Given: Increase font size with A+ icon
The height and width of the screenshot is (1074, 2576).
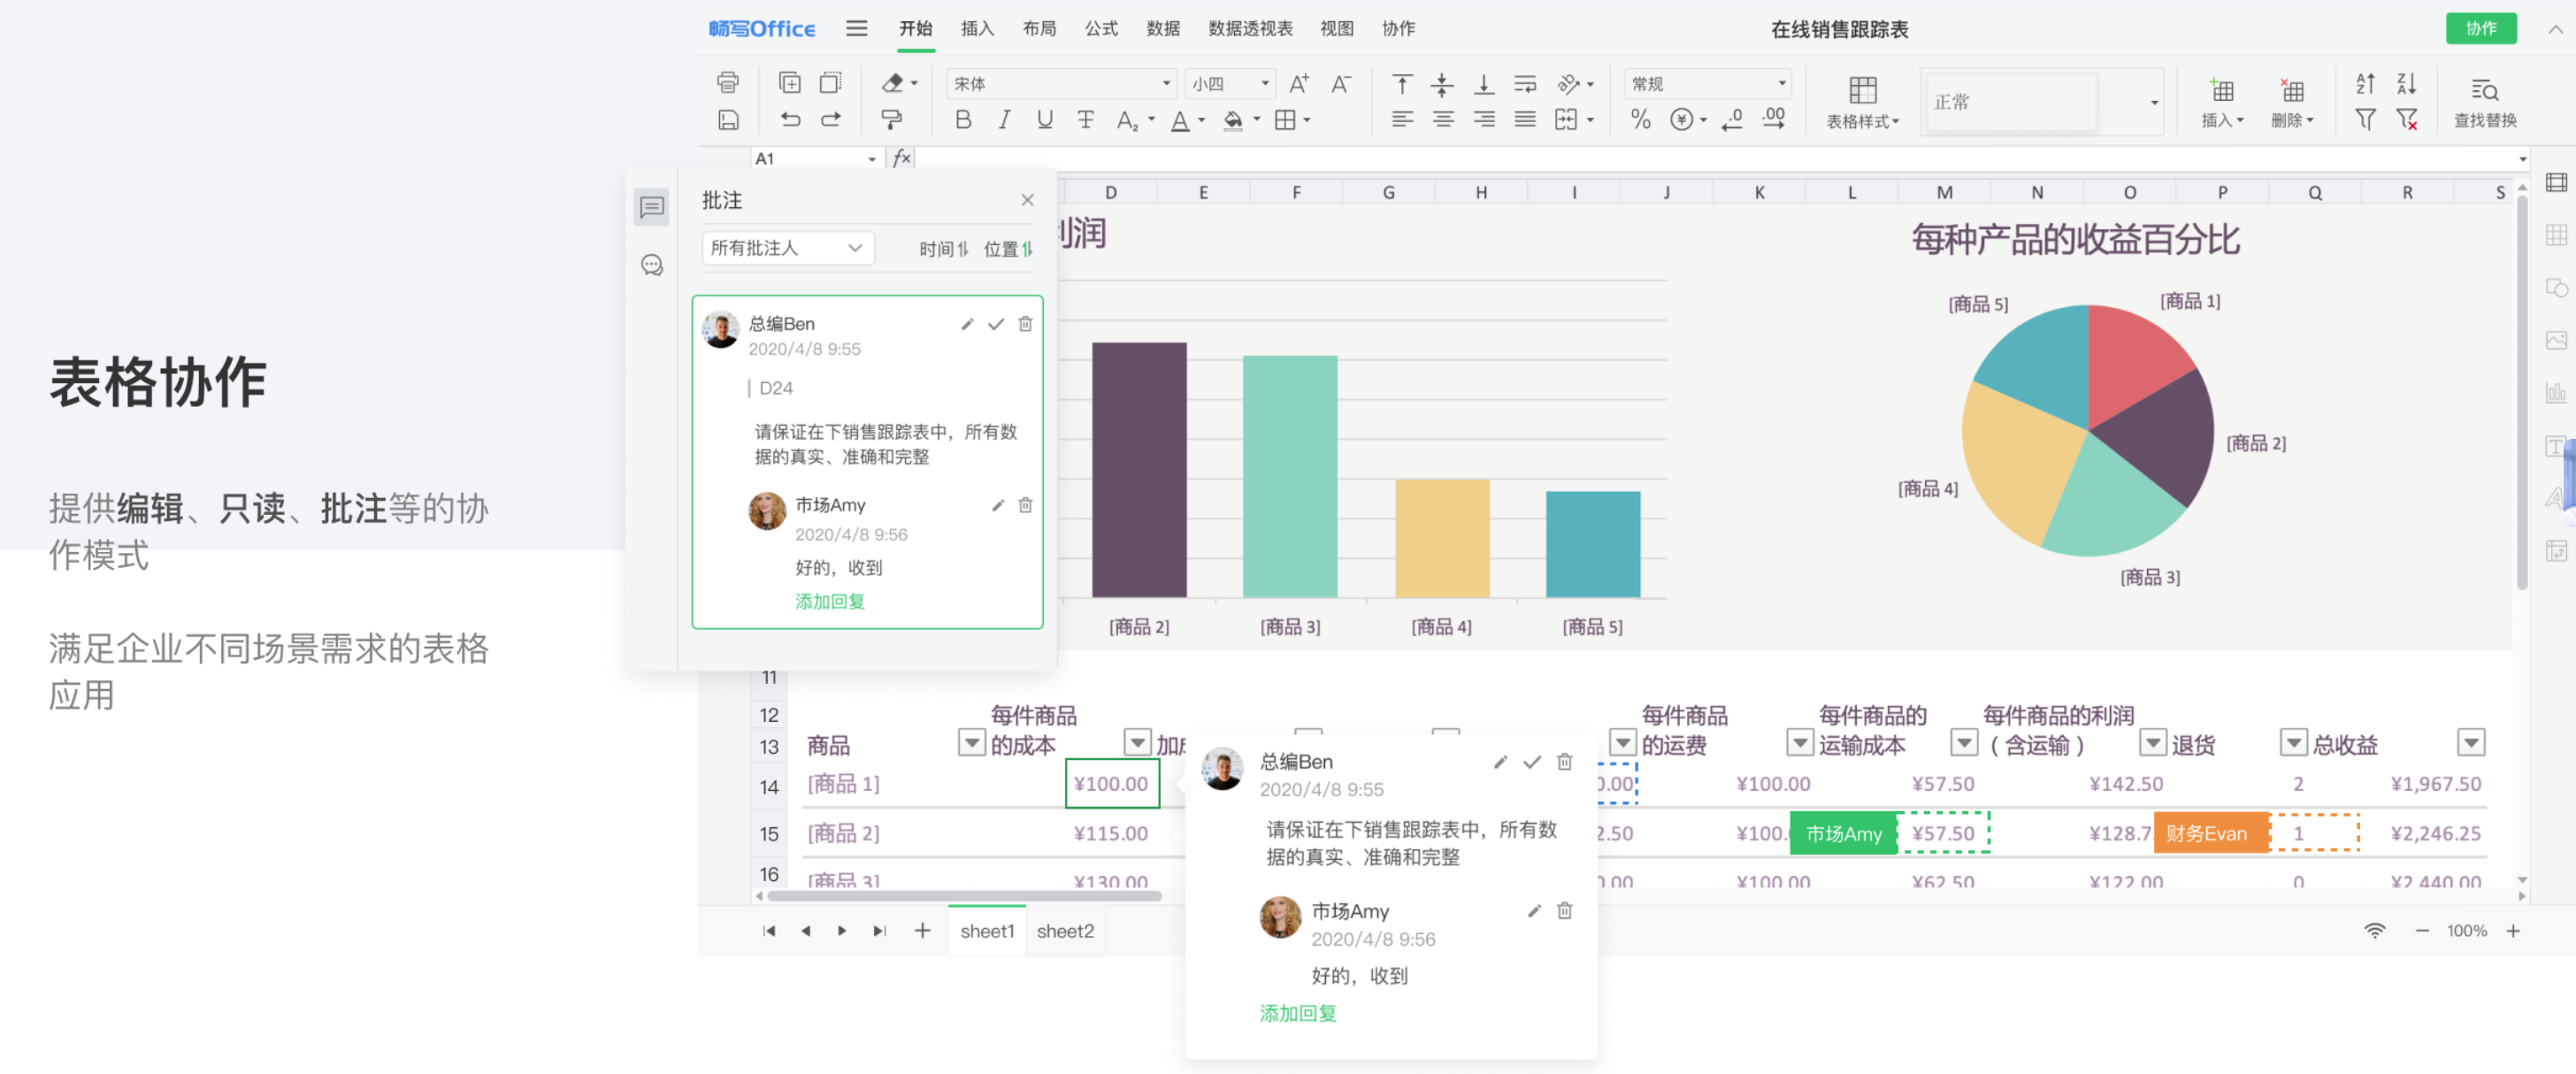Looking at the screenshot, I should click(1299, 84).
